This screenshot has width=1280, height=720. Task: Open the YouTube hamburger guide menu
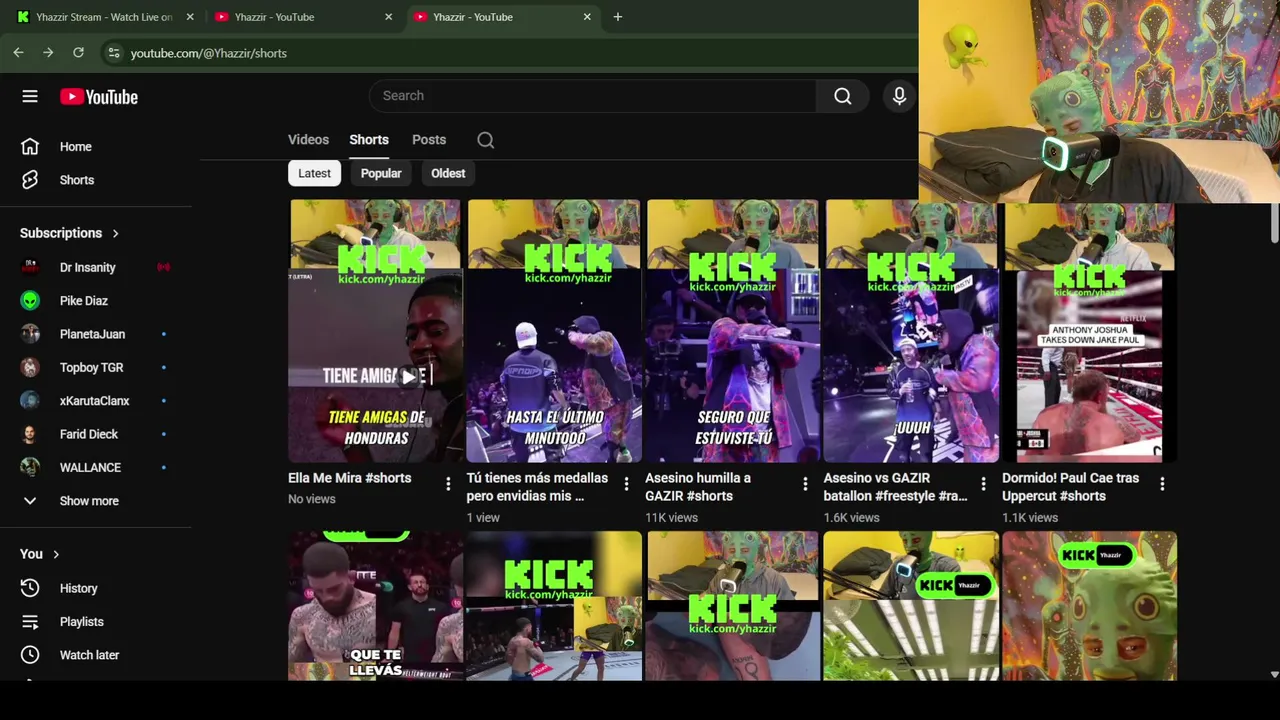[x=30, y=96]
